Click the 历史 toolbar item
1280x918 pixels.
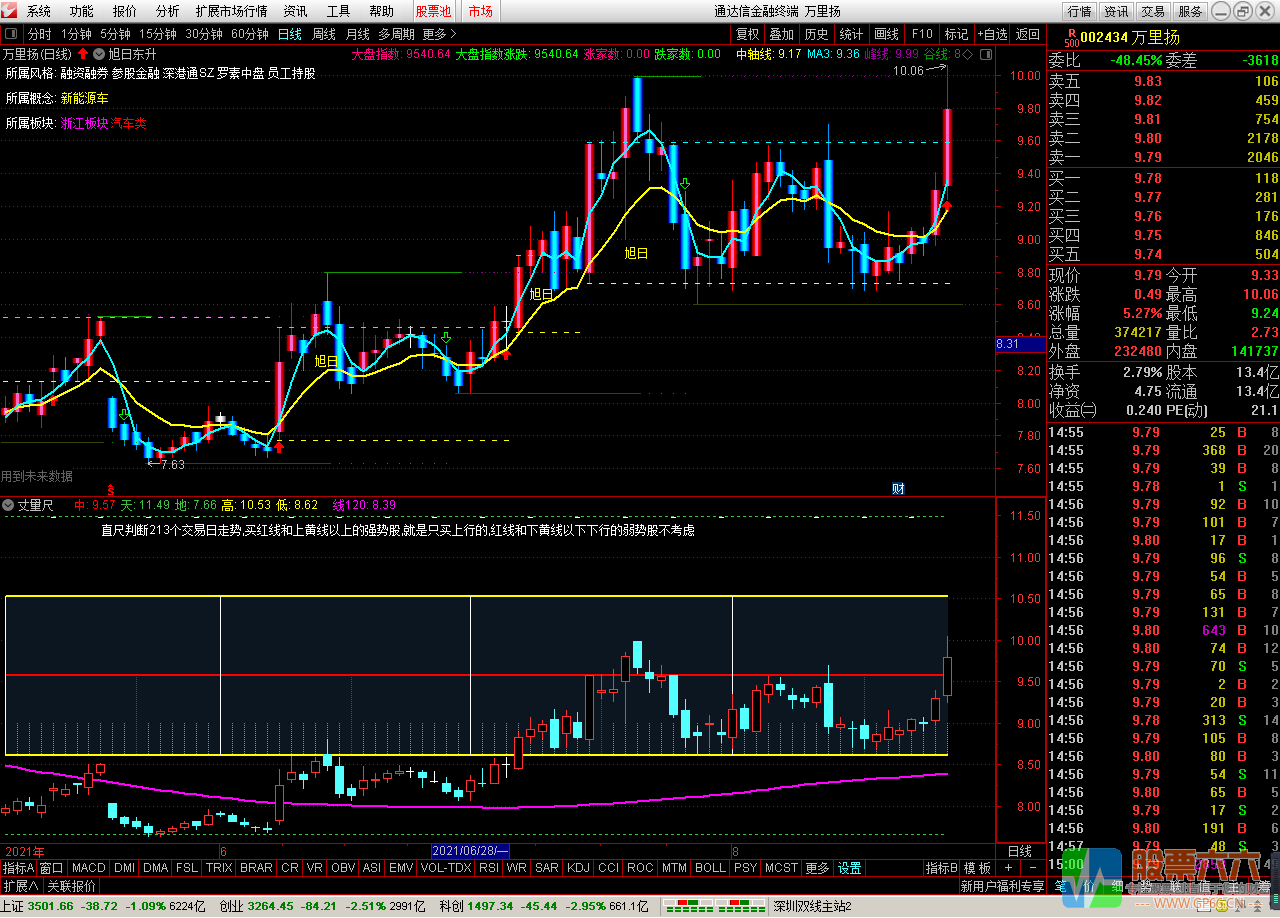point(816,34)
